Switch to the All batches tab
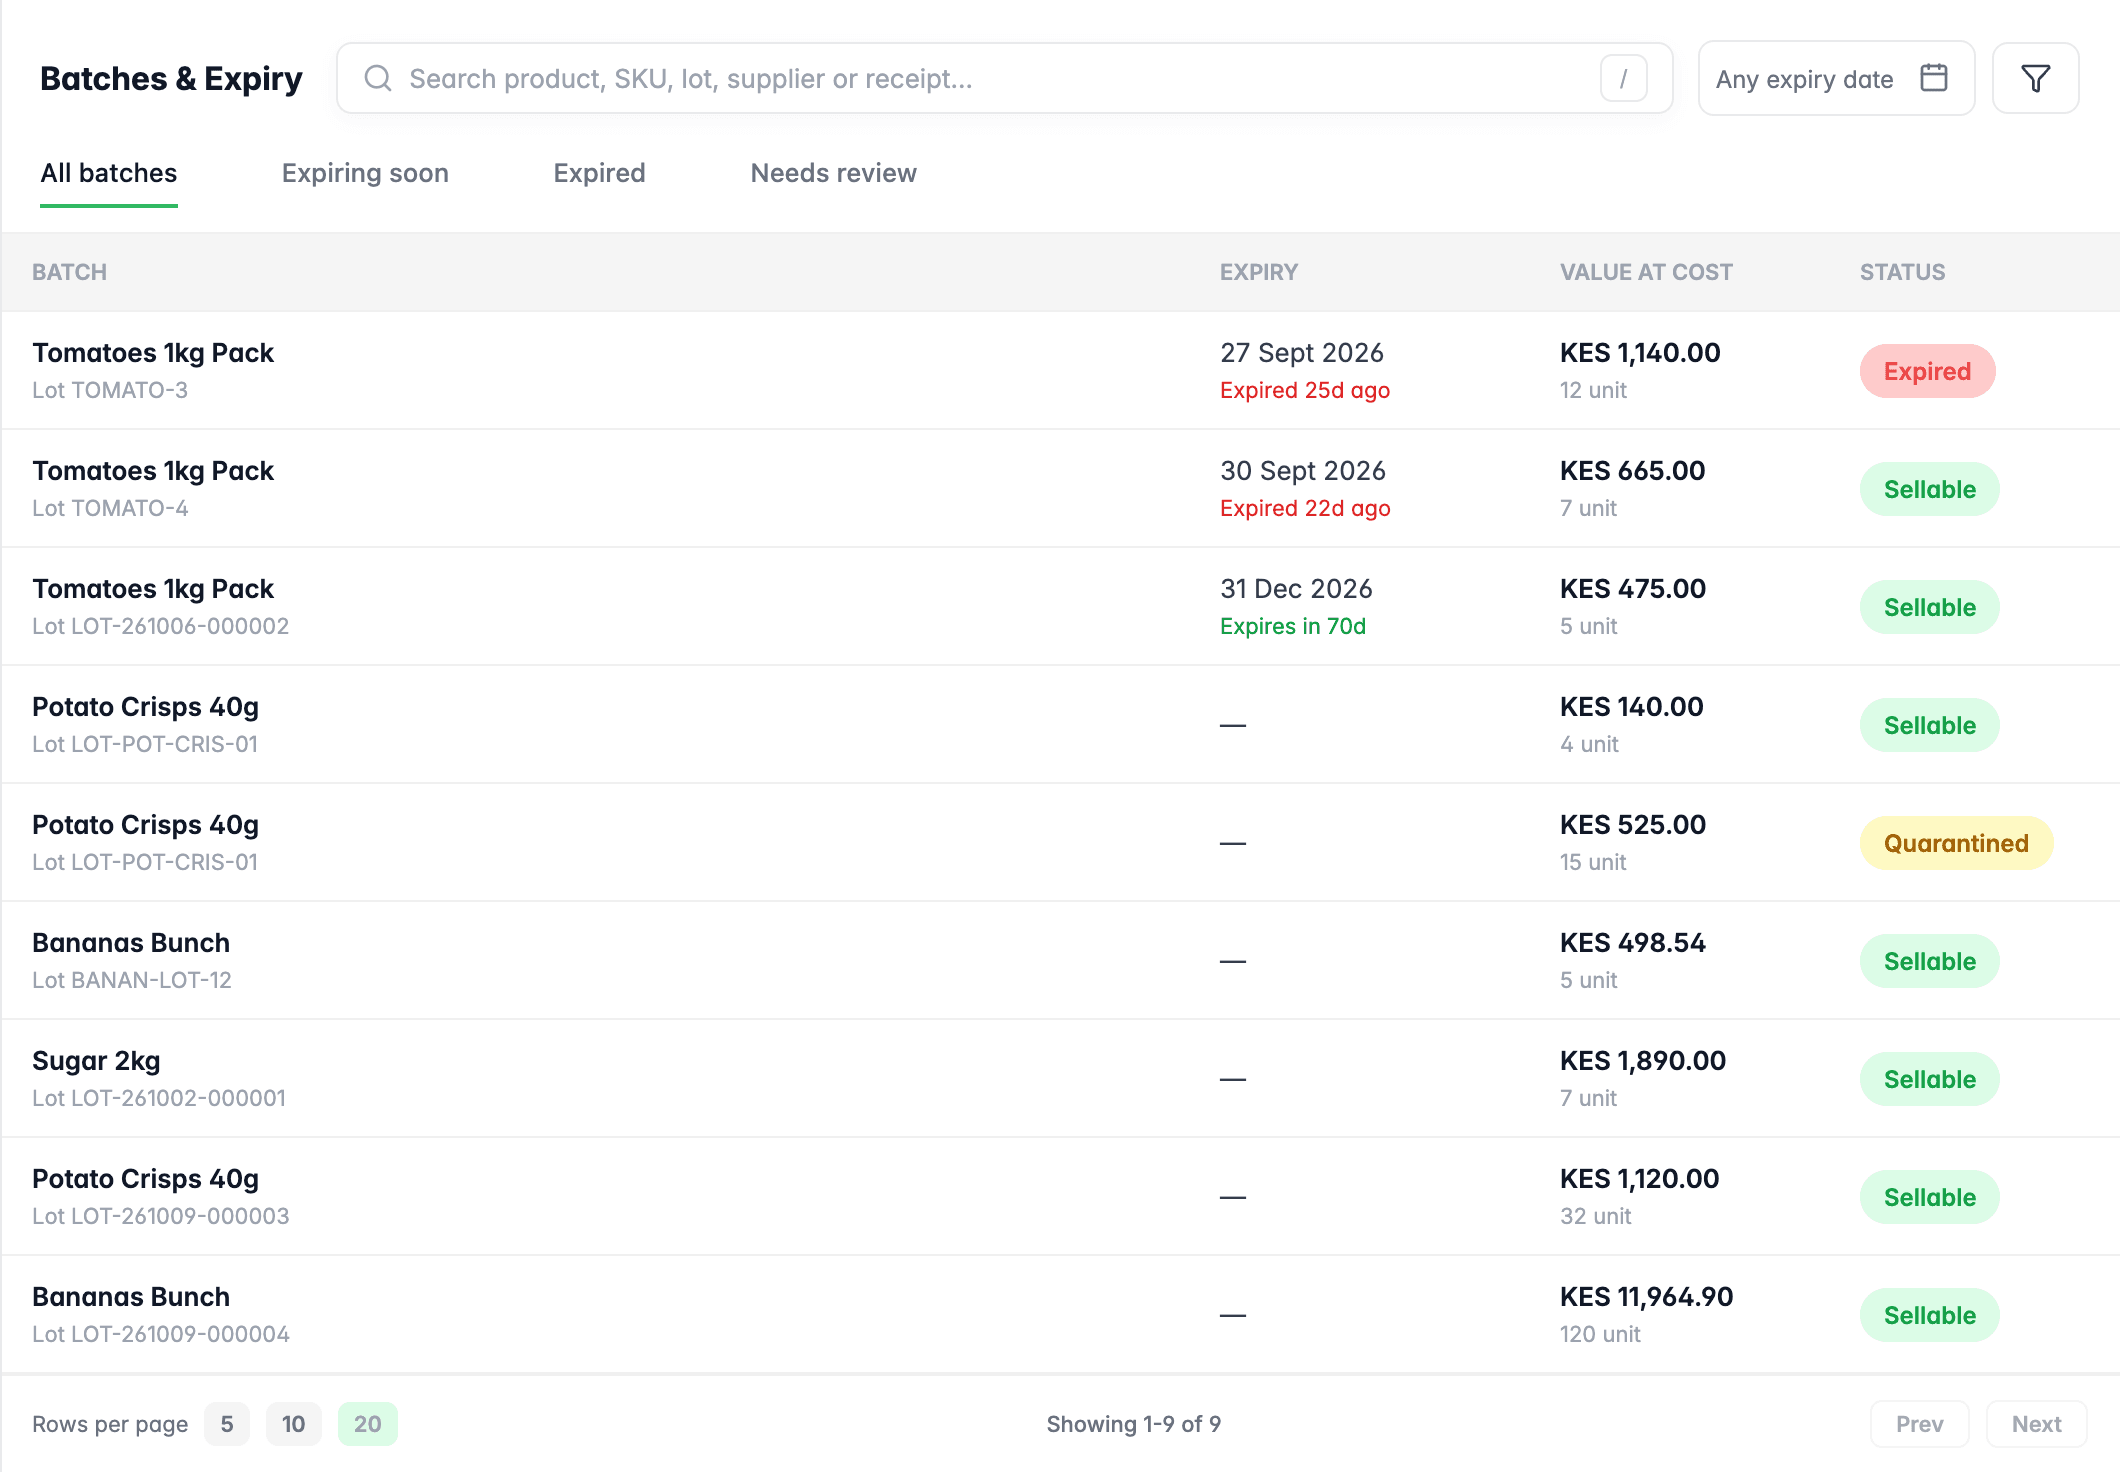Viewport: 2120px width, 1472px height. click(109, 173)
